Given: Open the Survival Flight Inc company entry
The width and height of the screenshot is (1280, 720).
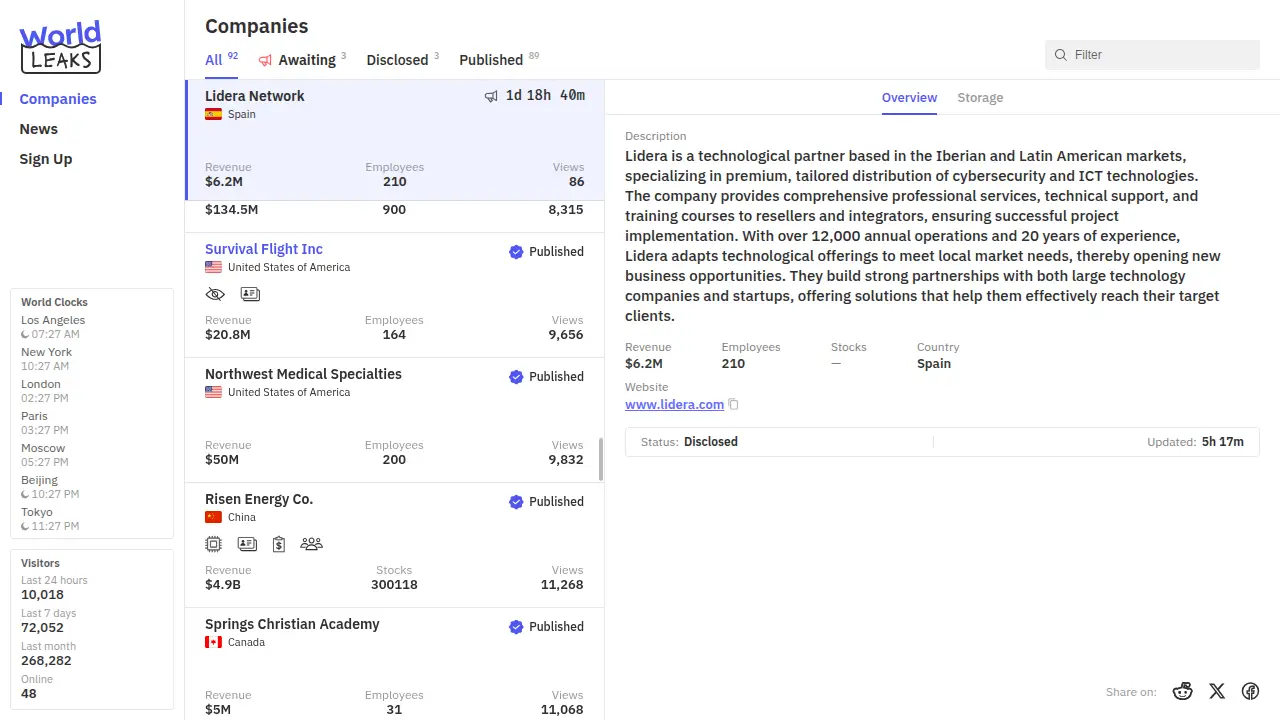Looking at the screenshot, I should click(264, 249).
